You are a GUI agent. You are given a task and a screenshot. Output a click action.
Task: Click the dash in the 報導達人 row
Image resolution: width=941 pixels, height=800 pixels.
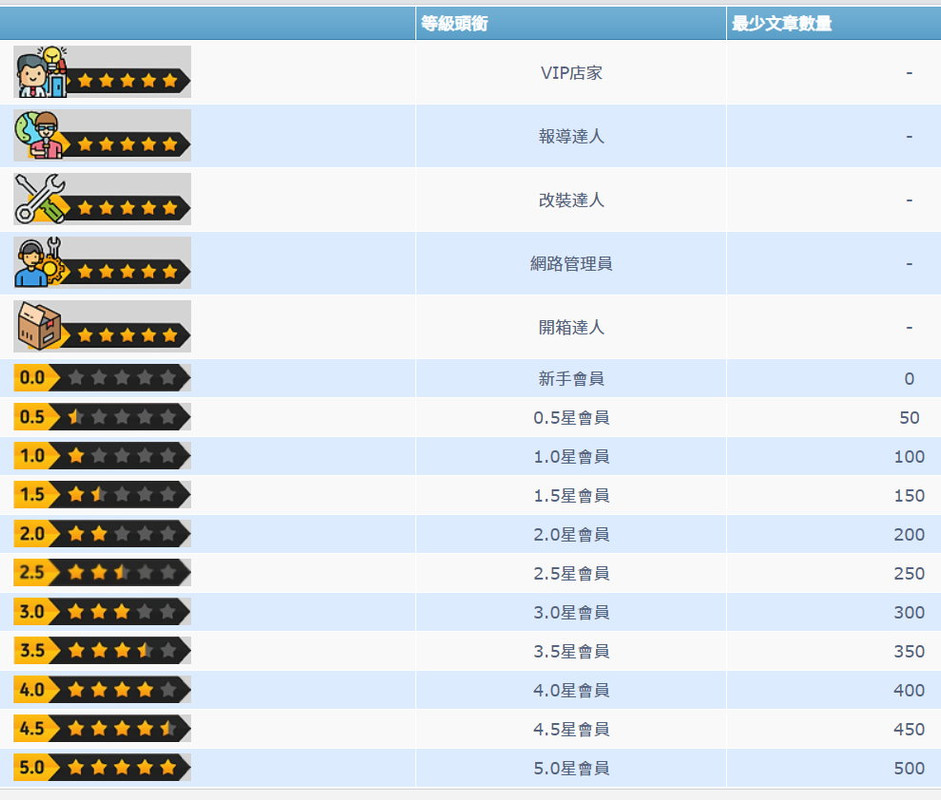909,137
